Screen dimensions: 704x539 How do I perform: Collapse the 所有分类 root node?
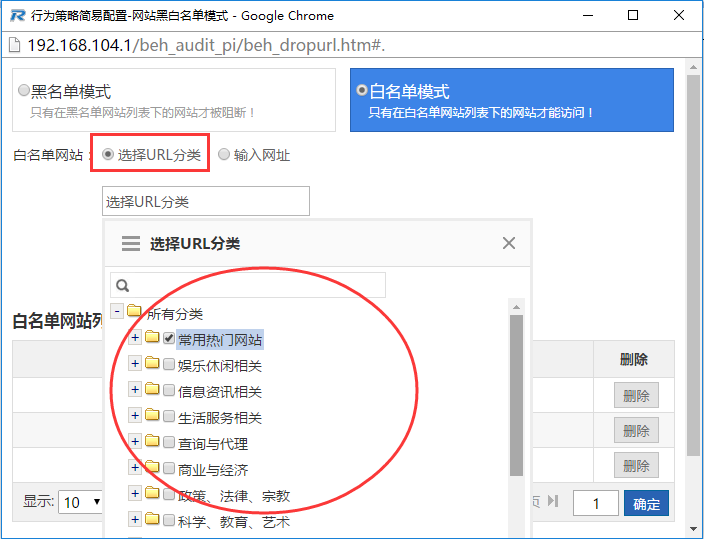(x=118, y=313)
